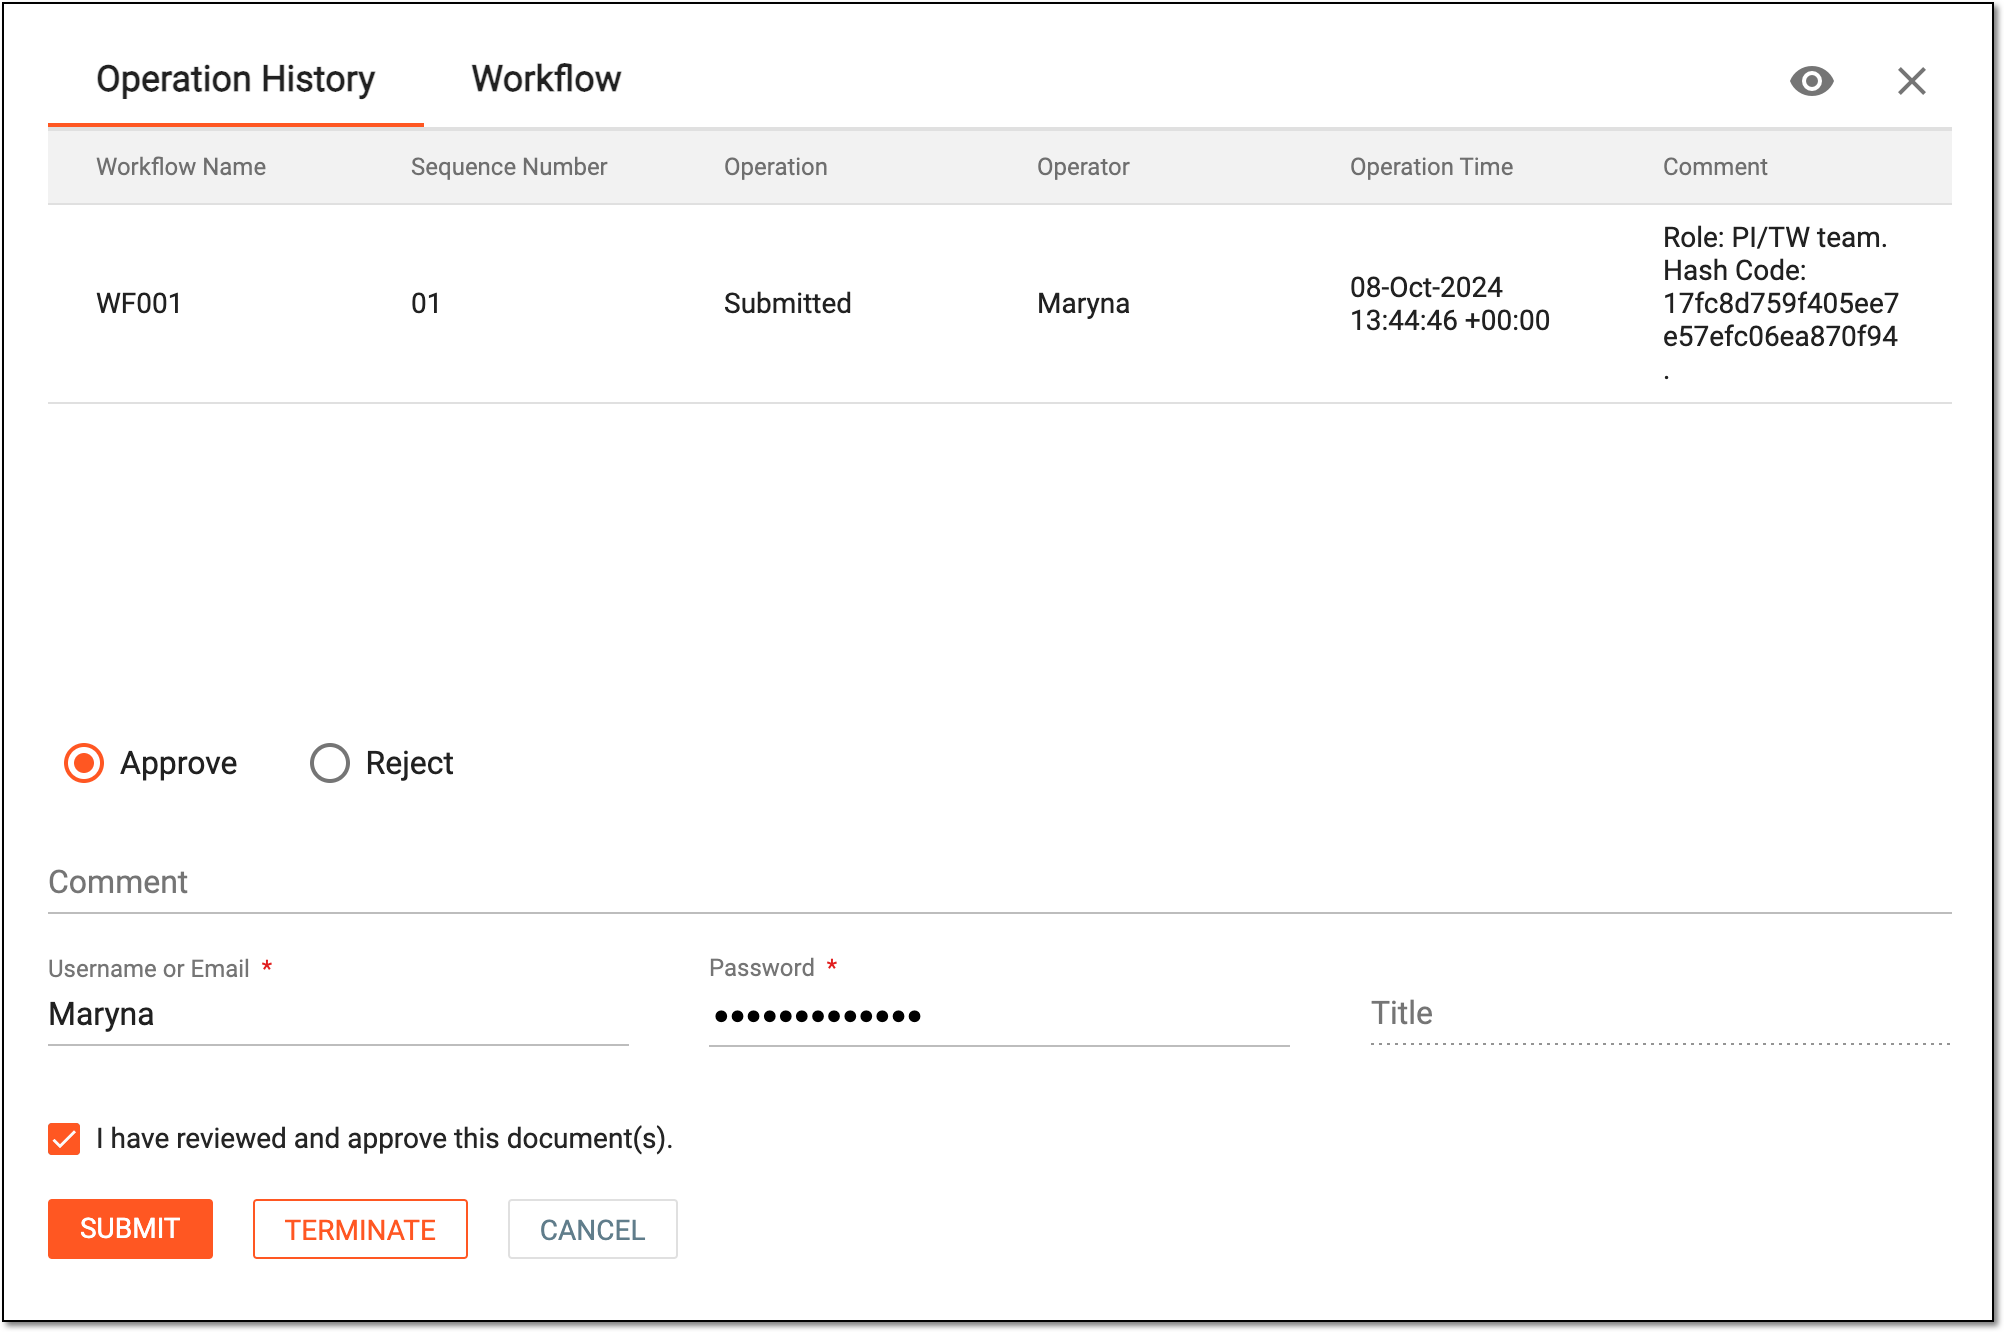Switch to the Workflow tab
Screen dimensions: 2004x1332
(546, 79)
